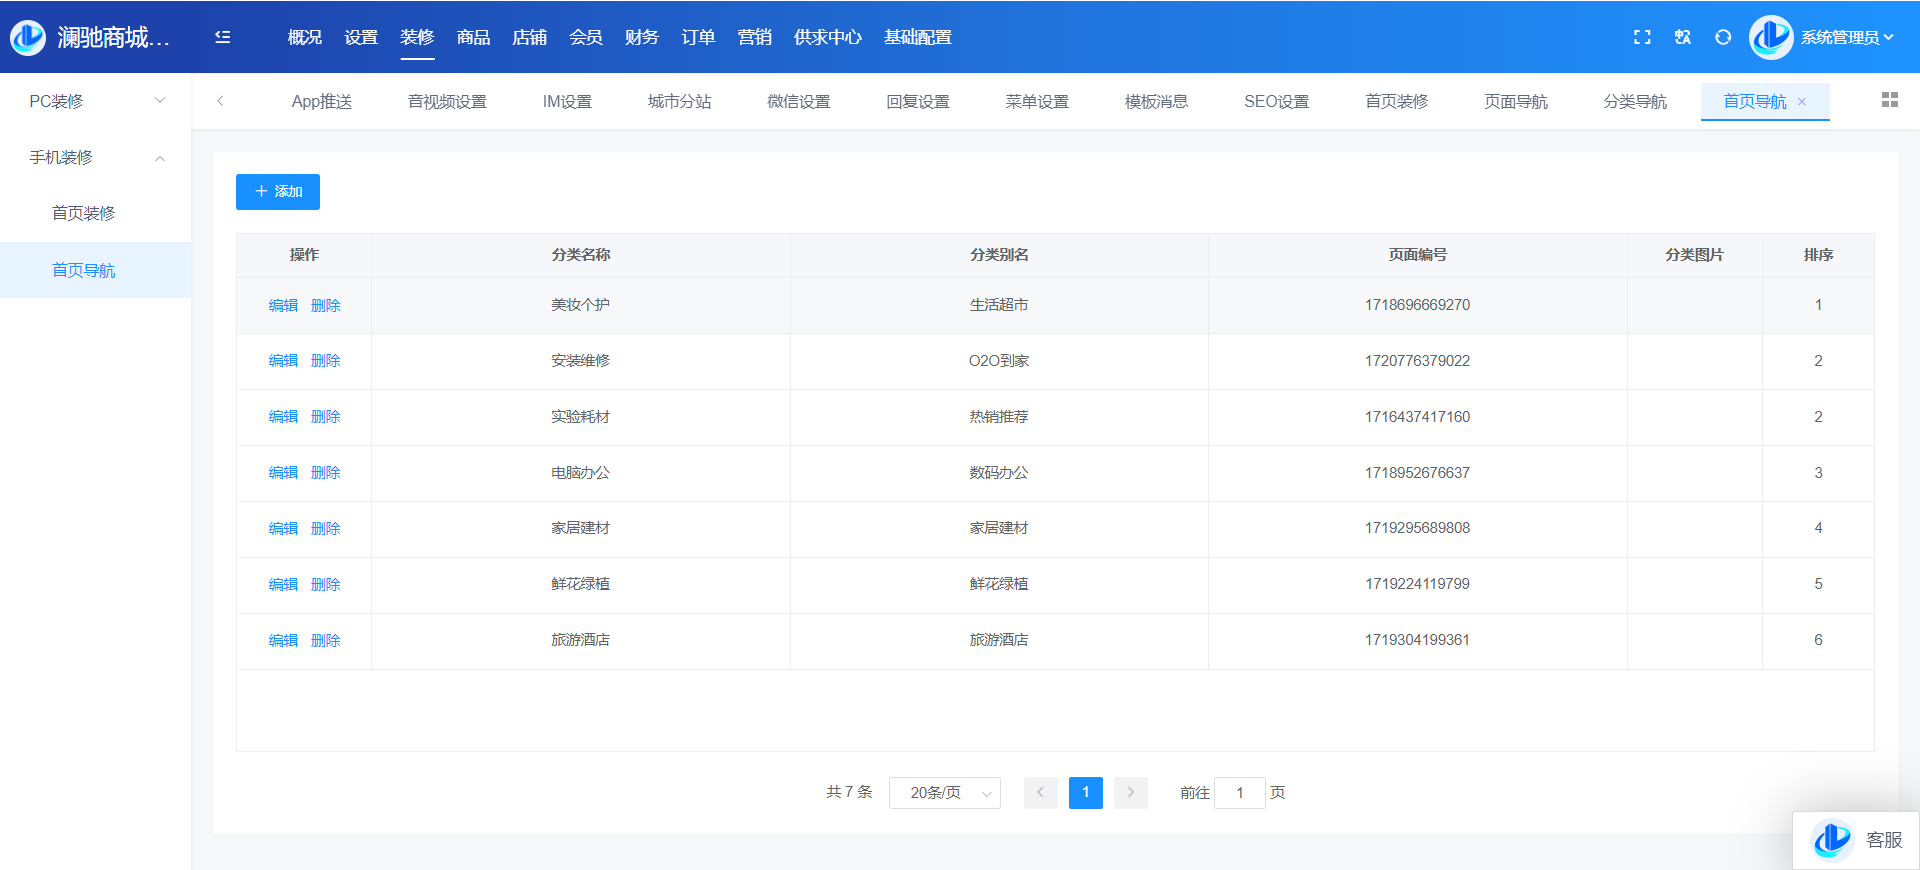Open the 商品 top menu
The image size is (1920, 870).
point(473,37)
